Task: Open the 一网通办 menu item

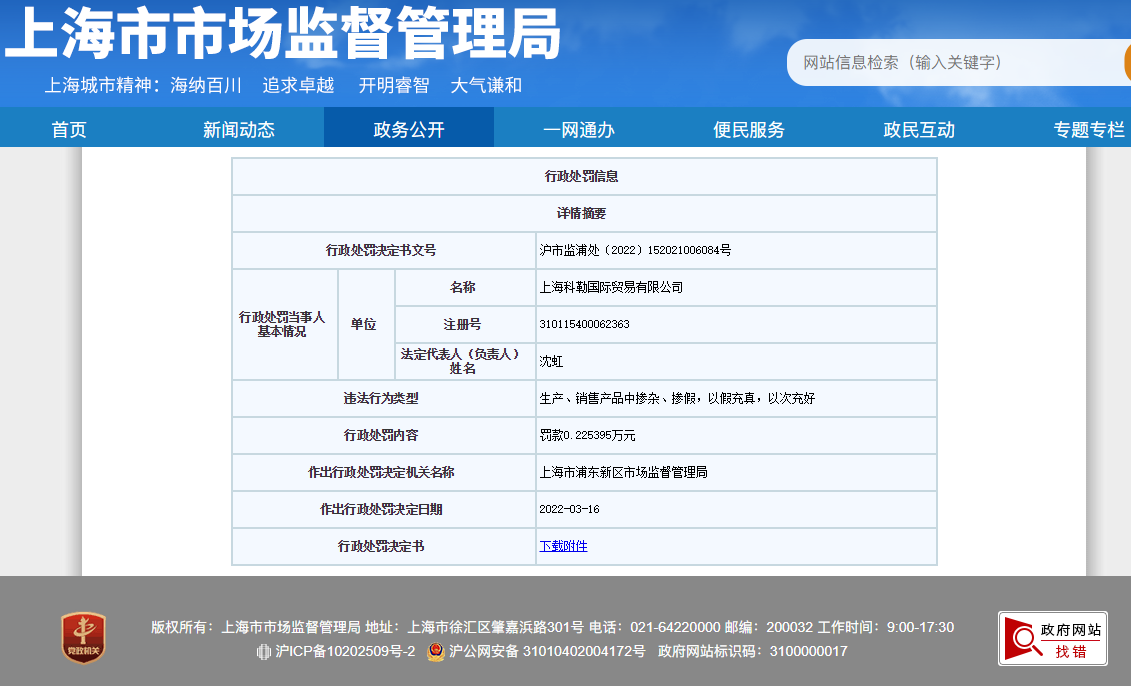Action: pos(576,128)
